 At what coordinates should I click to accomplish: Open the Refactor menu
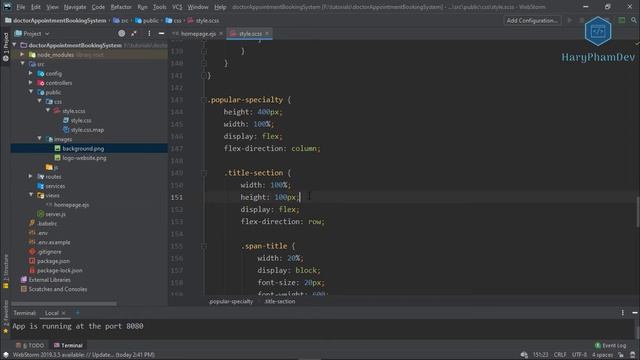(121, 7)
